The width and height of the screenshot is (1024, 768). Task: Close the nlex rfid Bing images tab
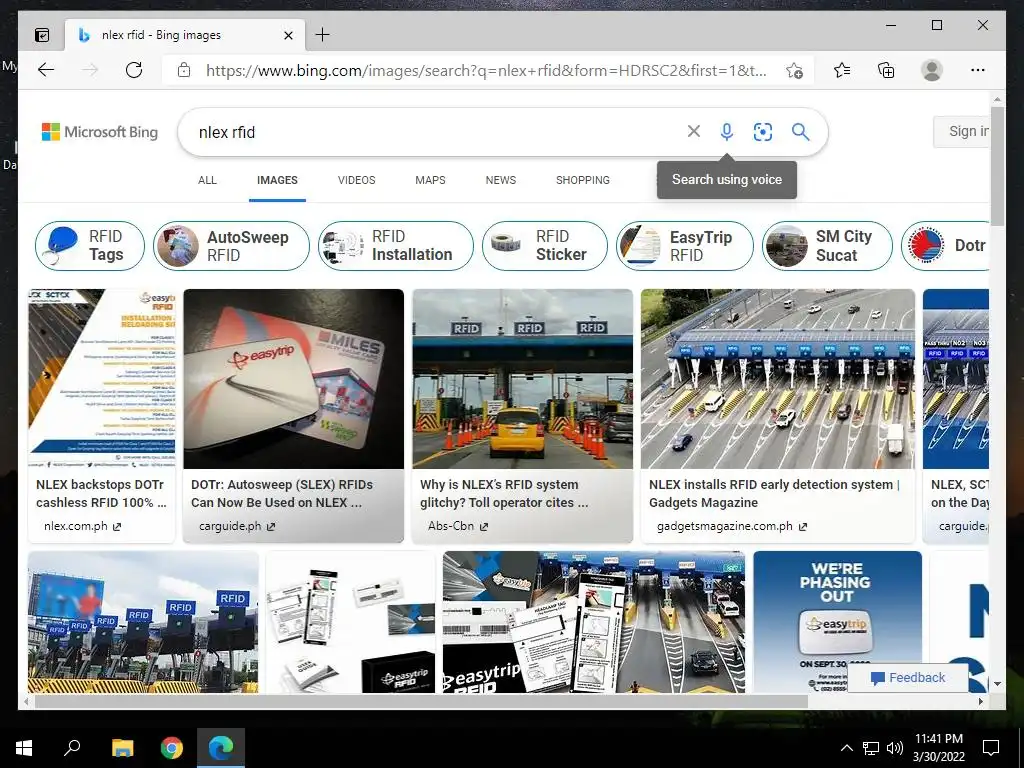288,35
